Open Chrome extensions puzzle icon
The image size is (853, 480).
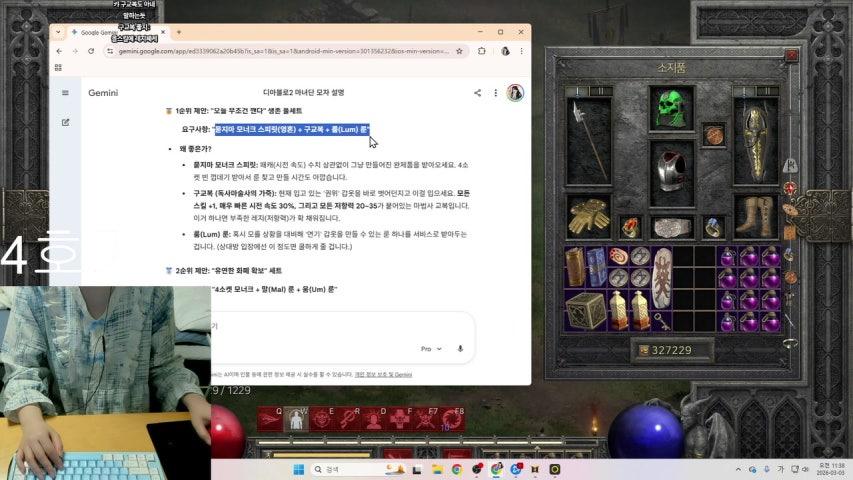coord(481,51)
